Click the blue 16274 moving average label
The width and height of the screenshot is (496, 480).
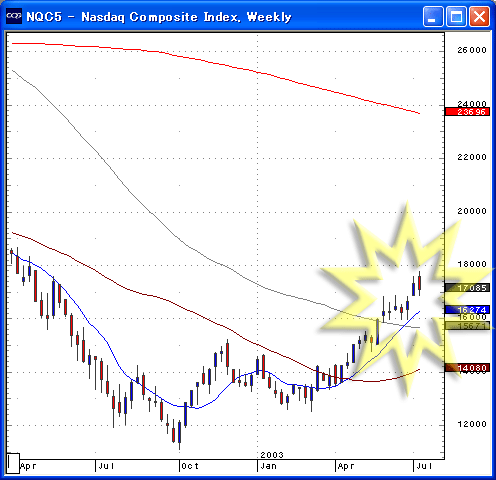click(x=467, y=310)
